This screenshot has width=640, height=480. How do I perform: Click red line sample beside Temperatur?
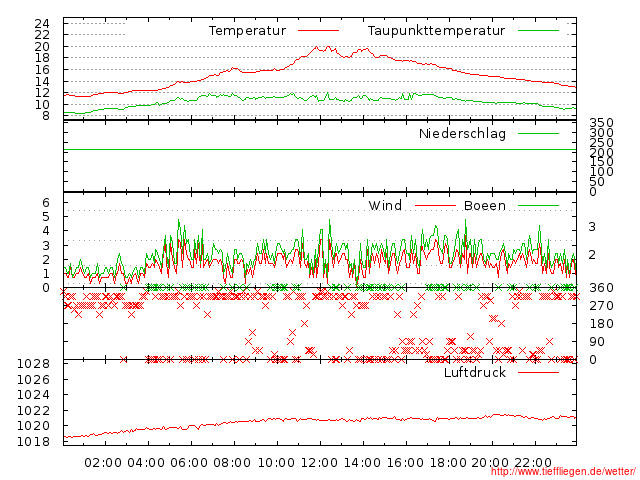(318, 31)
